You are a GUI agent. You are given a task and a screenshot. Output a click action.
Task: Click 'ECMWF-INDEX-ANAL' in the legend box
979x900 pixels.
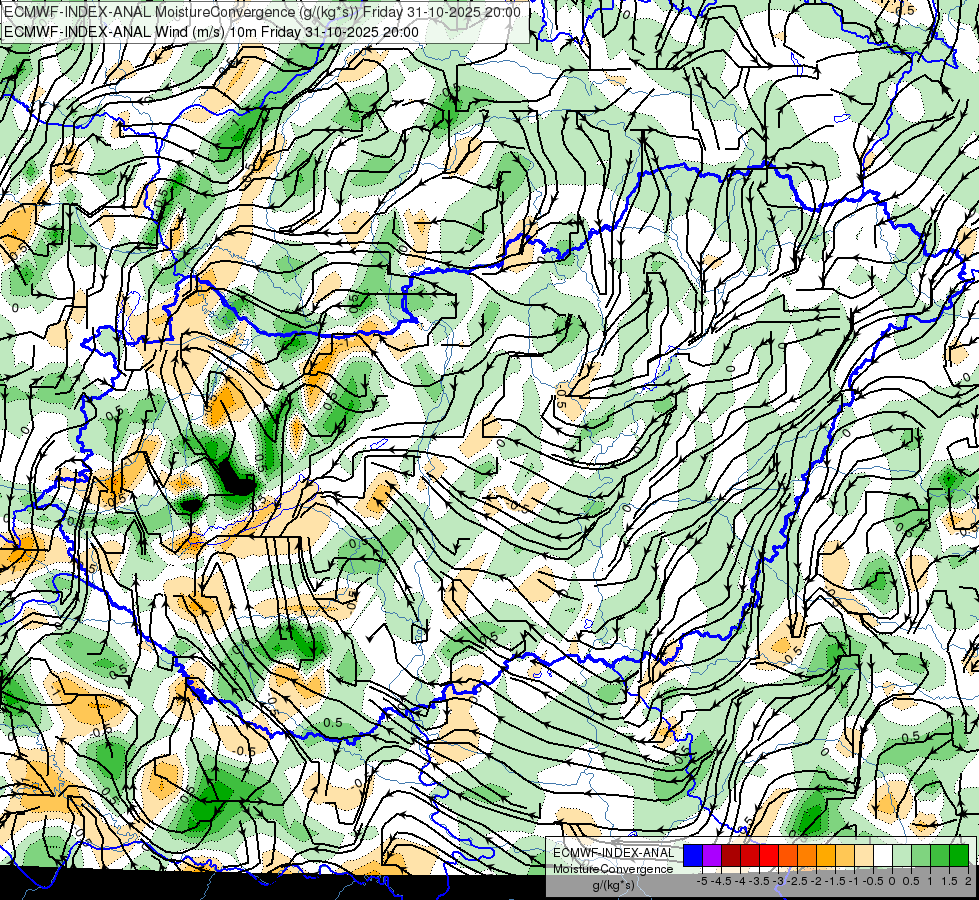(614, 853)
